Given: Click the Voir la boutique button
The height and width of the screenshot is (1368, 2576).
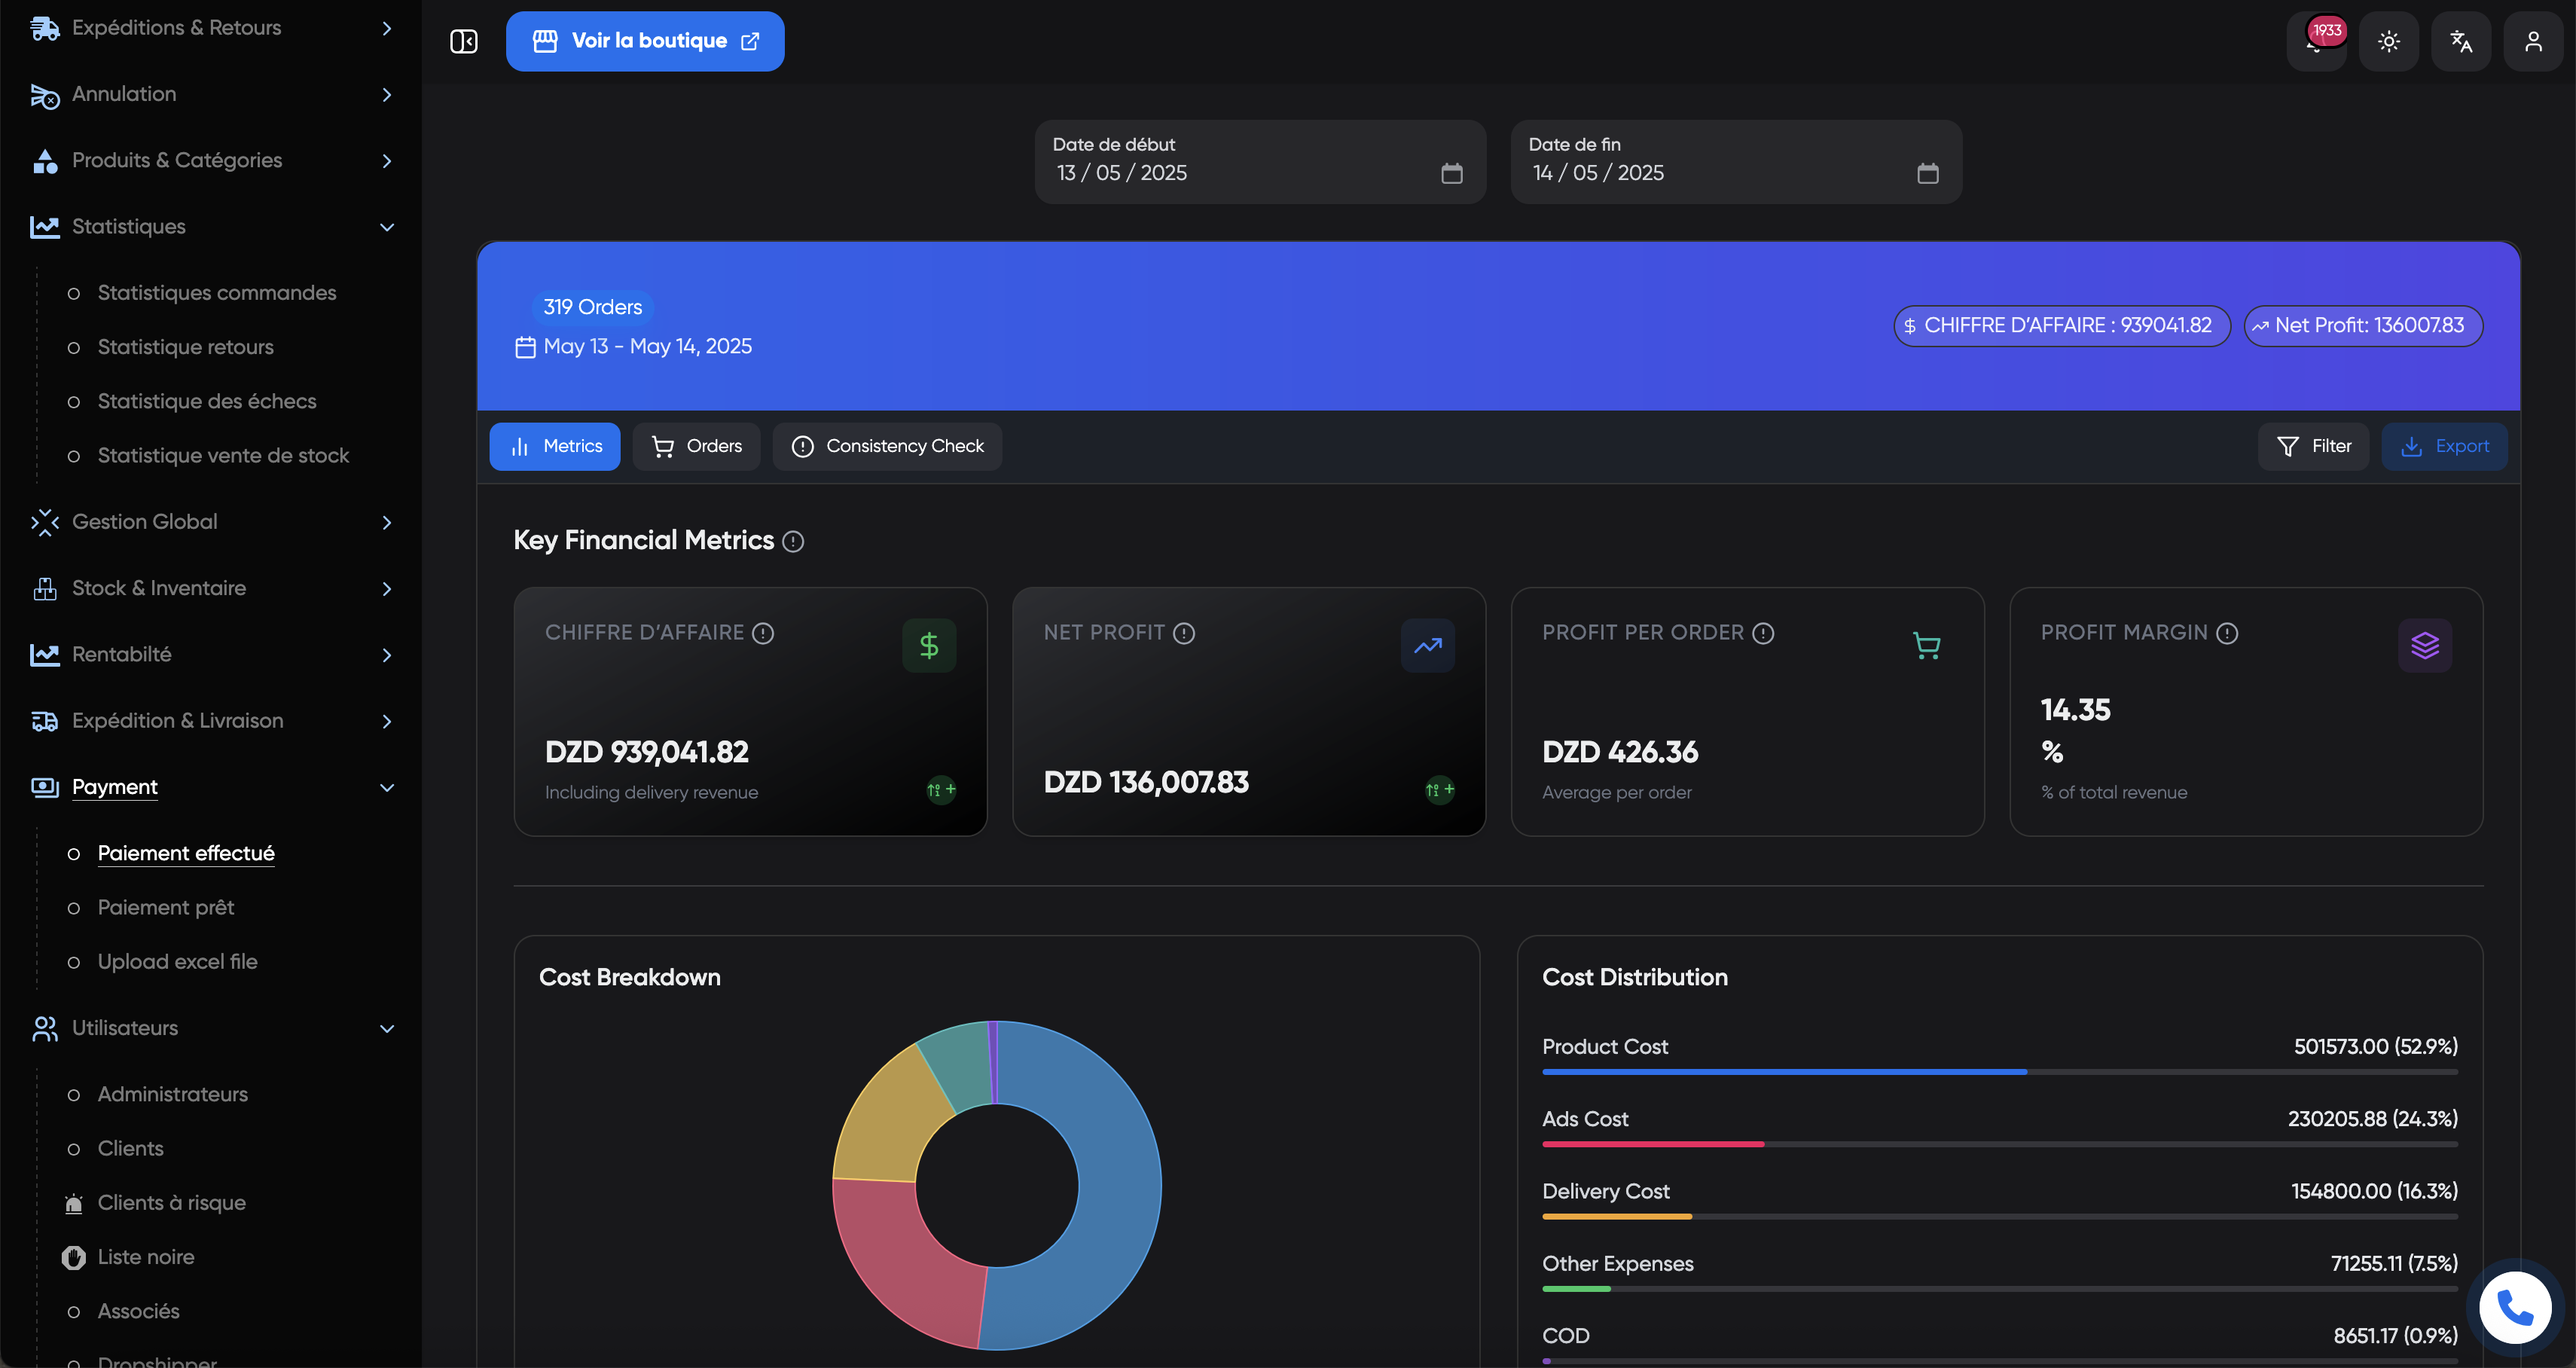Looking at the screenshot, I should point(645,41).
